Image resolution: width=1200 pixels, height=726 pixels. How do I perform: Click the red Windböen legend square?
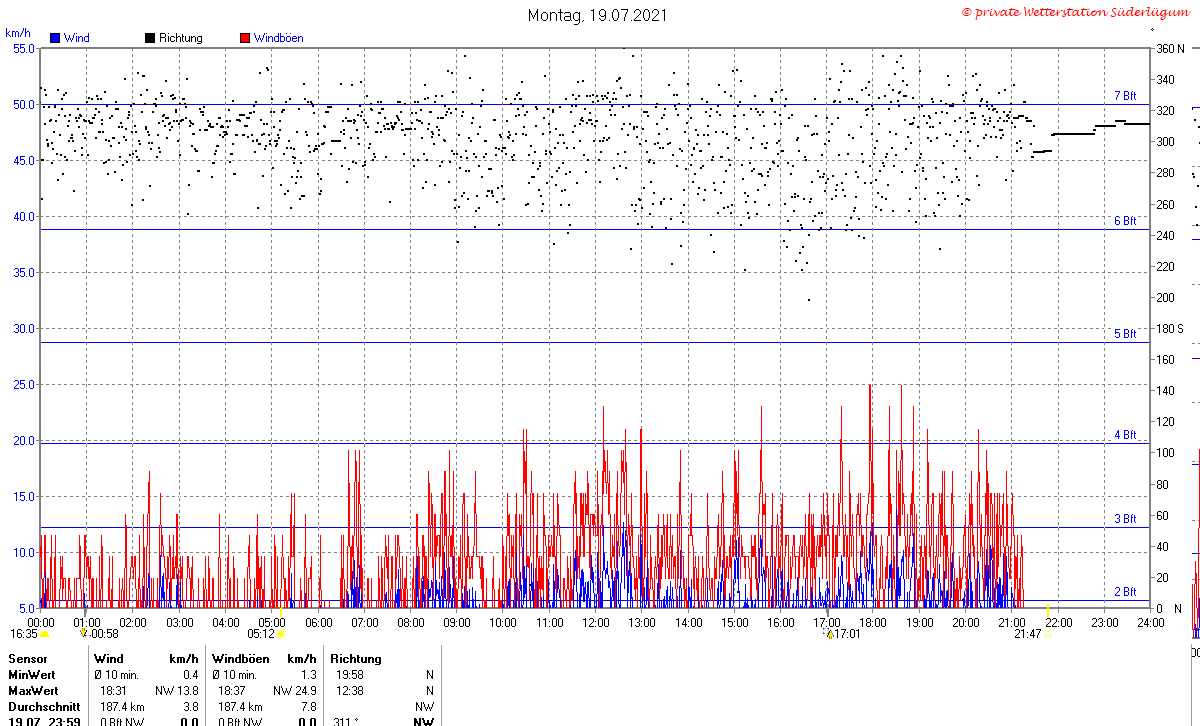coord(245,38)
